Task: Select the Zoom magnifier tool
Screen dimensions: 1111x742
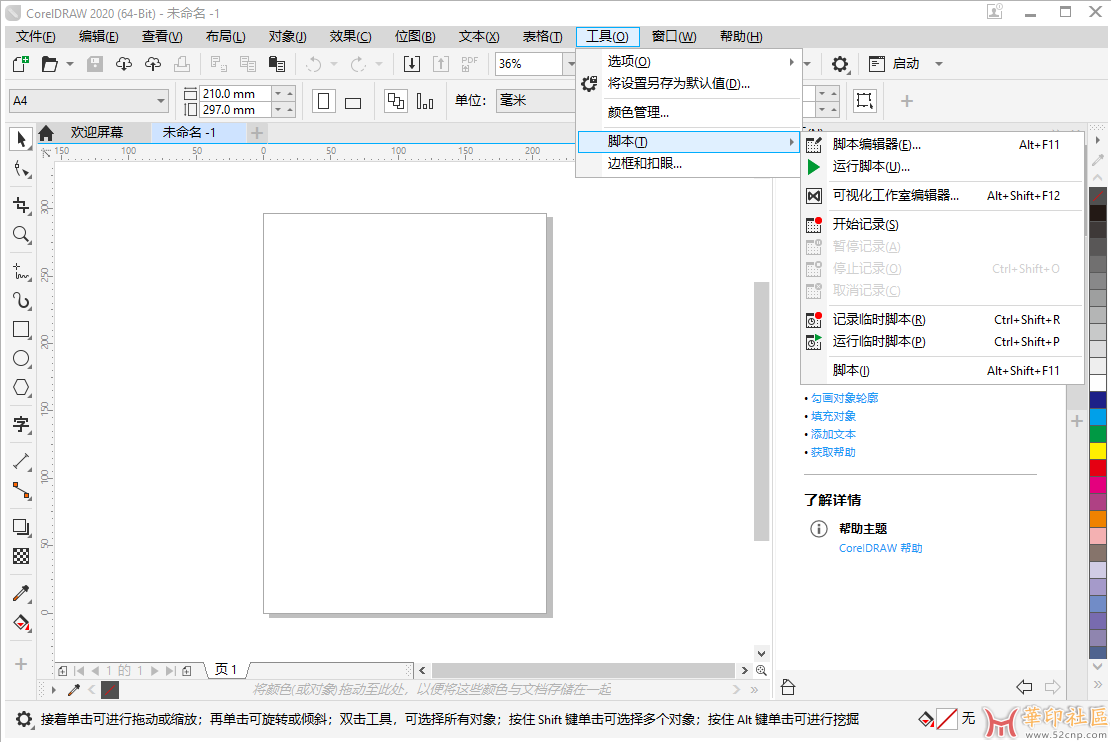Action: coord(21,235)
